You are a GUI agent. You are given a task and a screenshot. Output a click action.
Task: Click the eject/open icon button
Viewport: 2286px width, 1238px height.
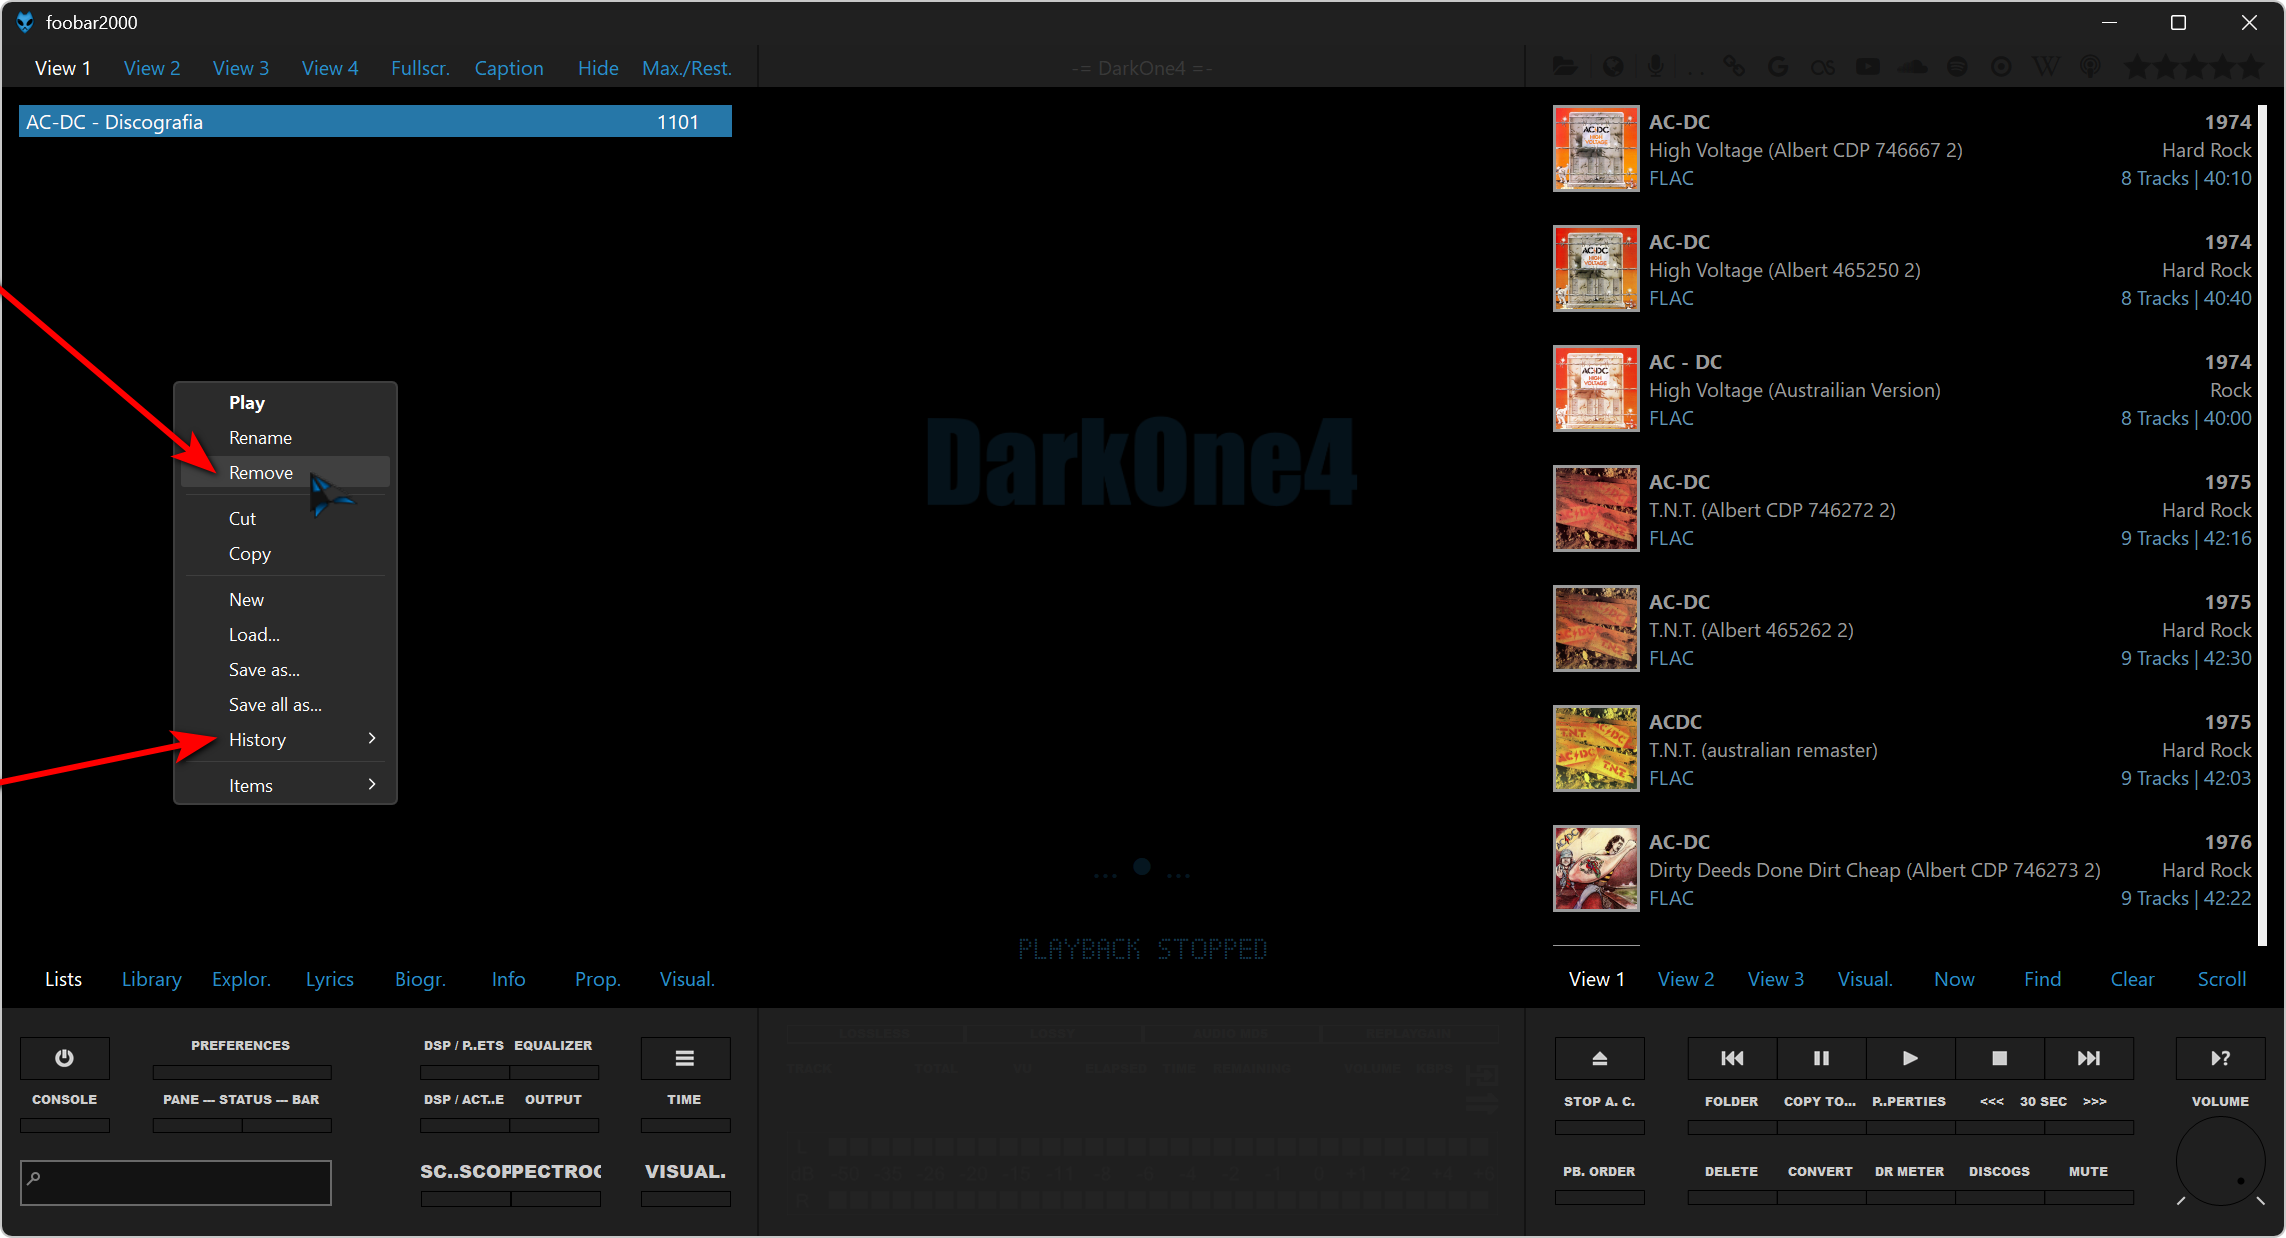point(1599,1058)
